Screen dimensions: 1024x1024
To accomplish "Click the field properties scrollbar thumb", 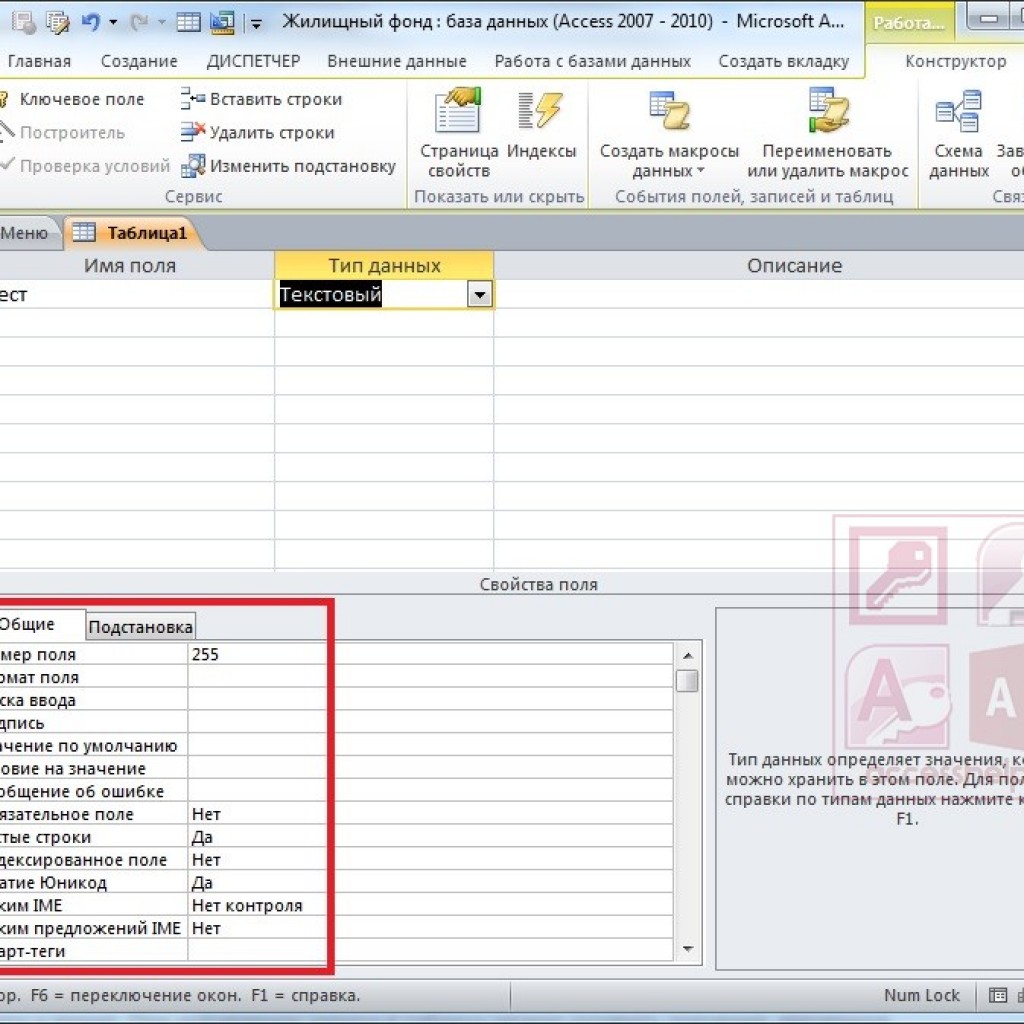I will pyautogui.click(x=687, y=680).
